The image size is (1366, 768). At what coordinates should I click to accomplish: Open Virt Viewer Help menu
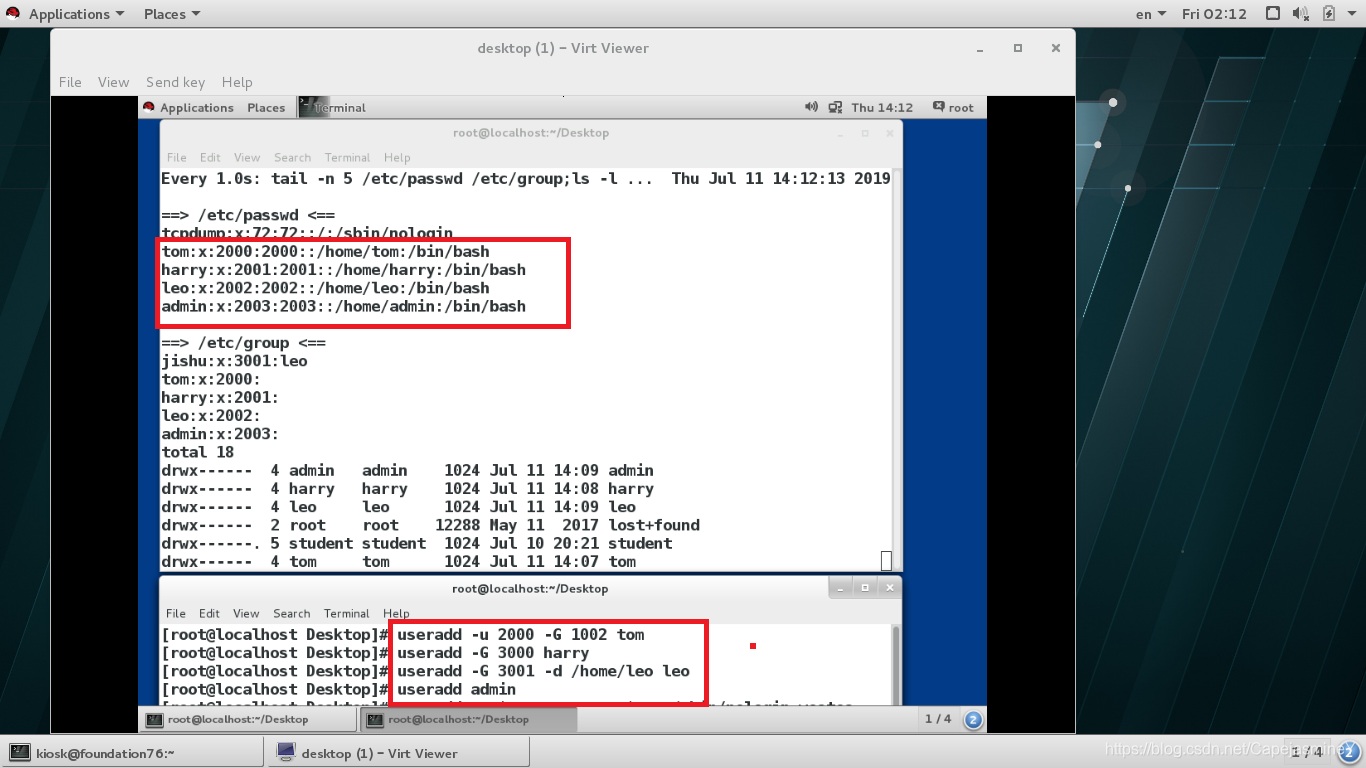pyautogui.click(x=237, y=82)
